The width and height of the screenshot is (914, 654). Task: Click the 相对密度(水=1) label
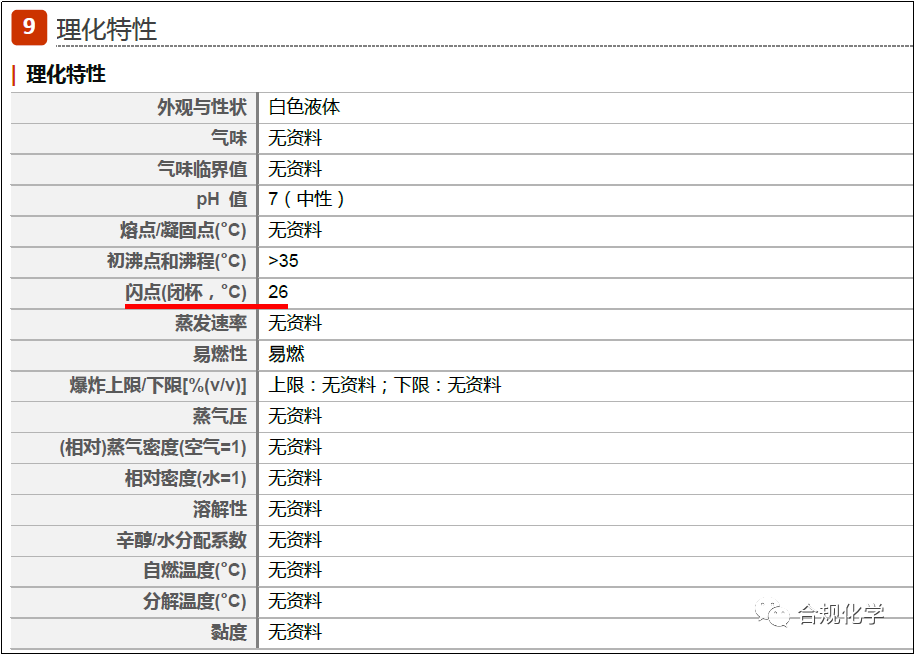pos(185,478)
